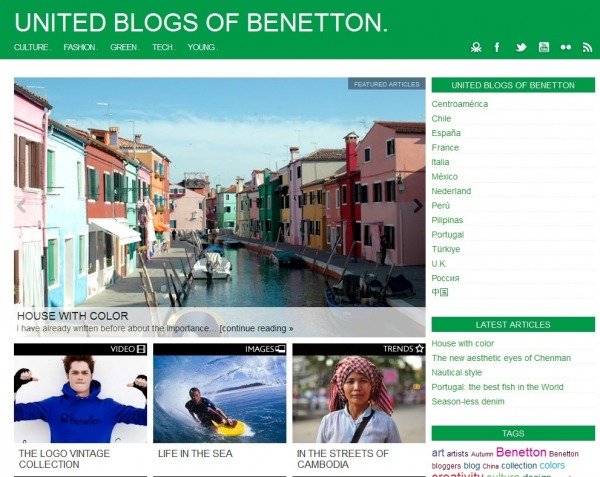Viewport: 600px width, 477px height.
Task: Open the Twitter bird icon
Action: [x=521, y=47]
